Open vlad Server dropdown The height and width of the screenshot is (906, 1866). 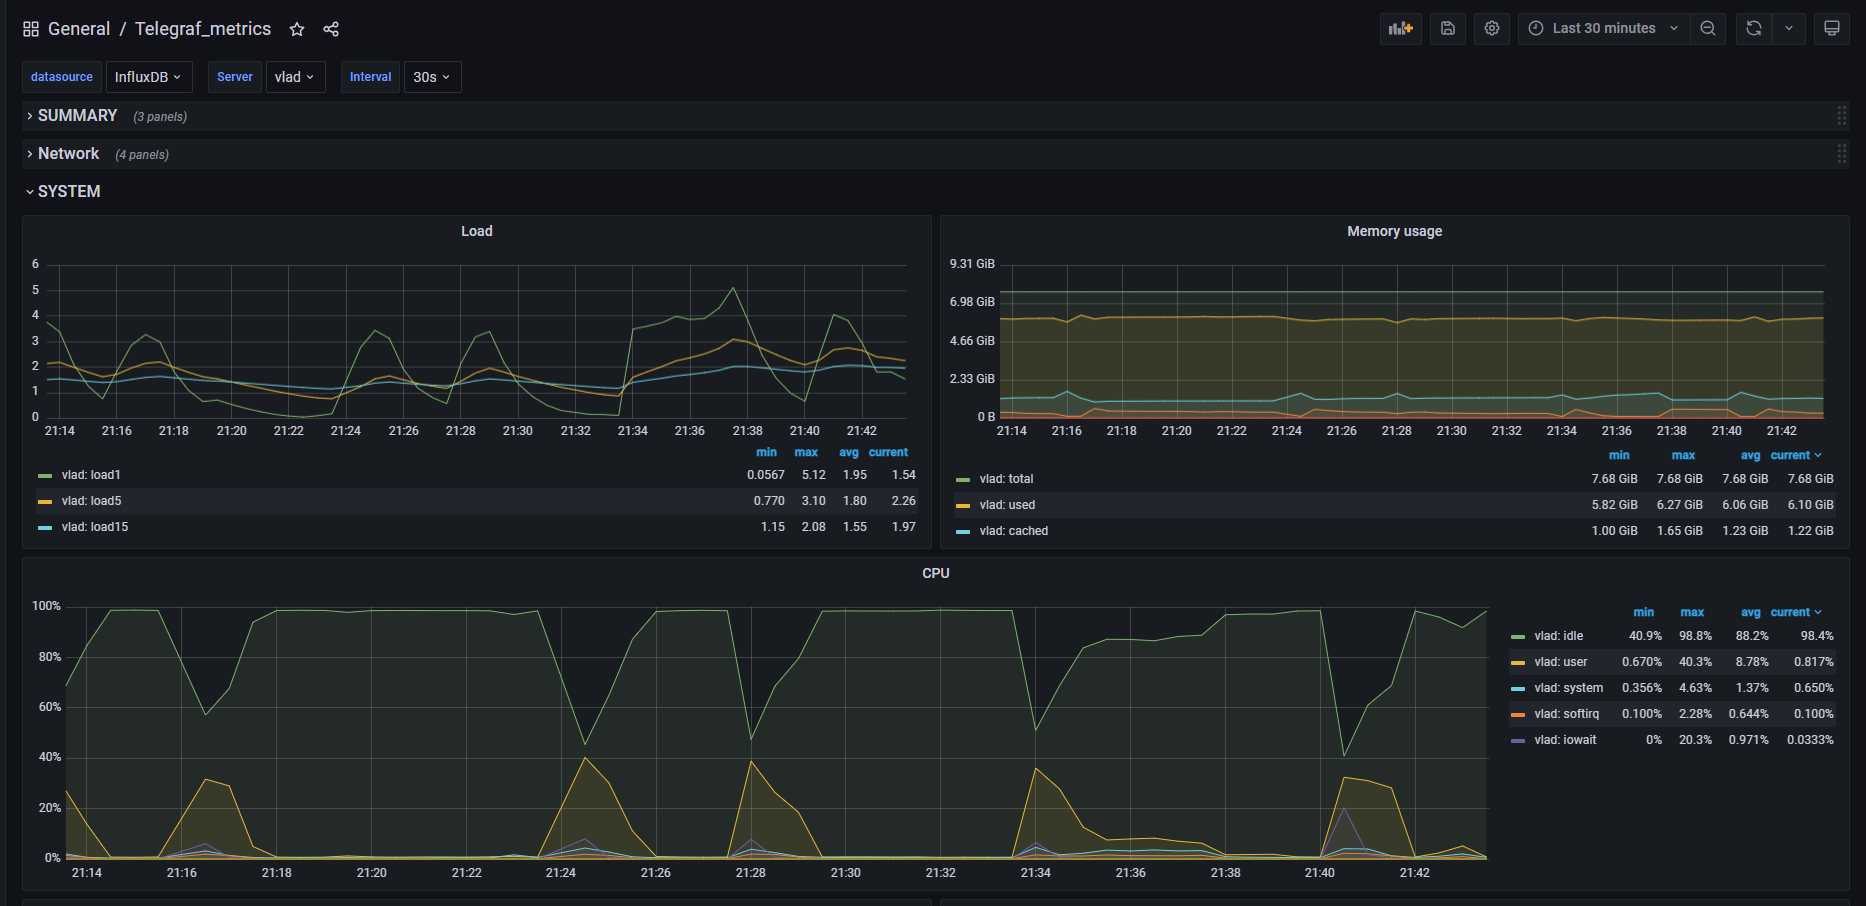(296, 77)
